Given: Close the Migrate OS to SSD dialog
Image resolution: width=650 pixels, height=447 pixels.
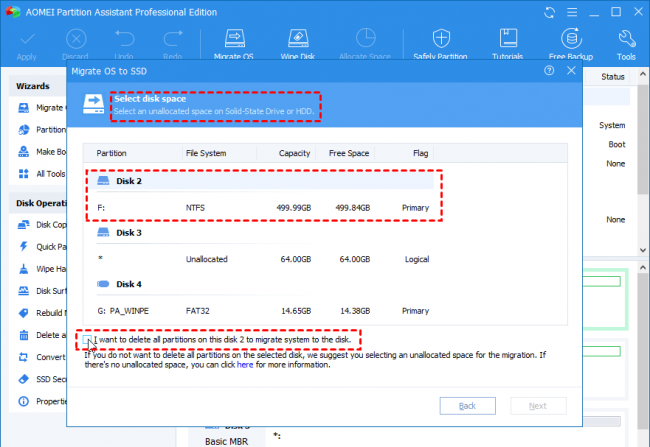Looking at the screenshot, I should pyautogui.click(x=571, y=70).
